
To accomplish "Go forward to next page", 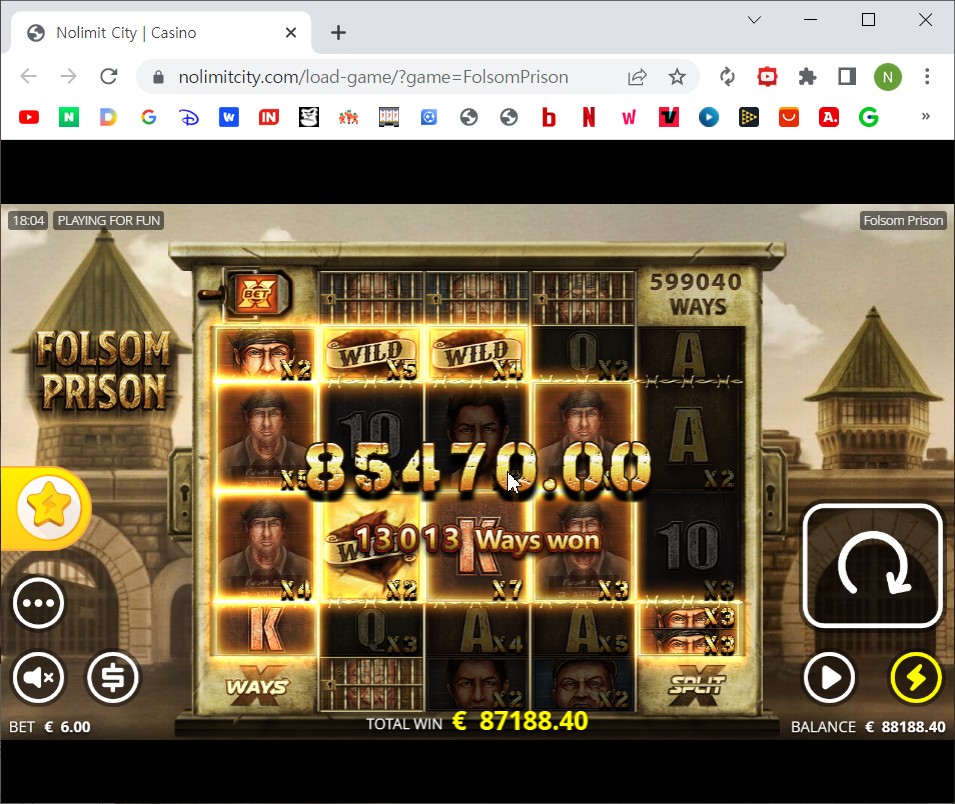I will click(69, 76).
